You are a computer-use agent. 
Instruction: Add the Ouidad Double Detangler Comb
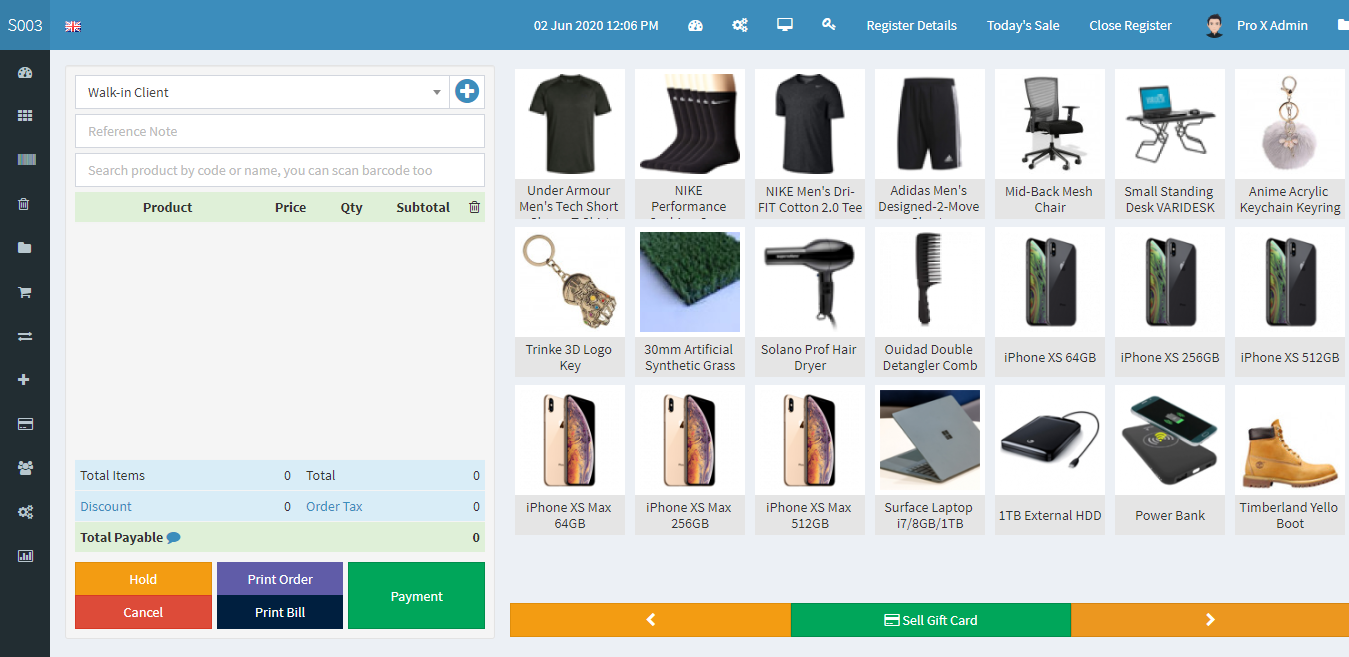click(x=930, y=302)
